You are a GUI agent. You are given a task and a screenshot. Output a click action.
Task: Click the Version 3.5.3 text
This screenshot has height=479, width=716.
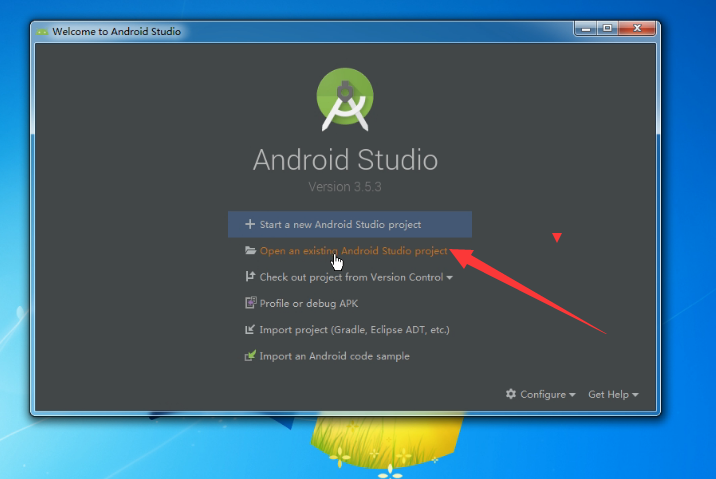tap(345, 187)
